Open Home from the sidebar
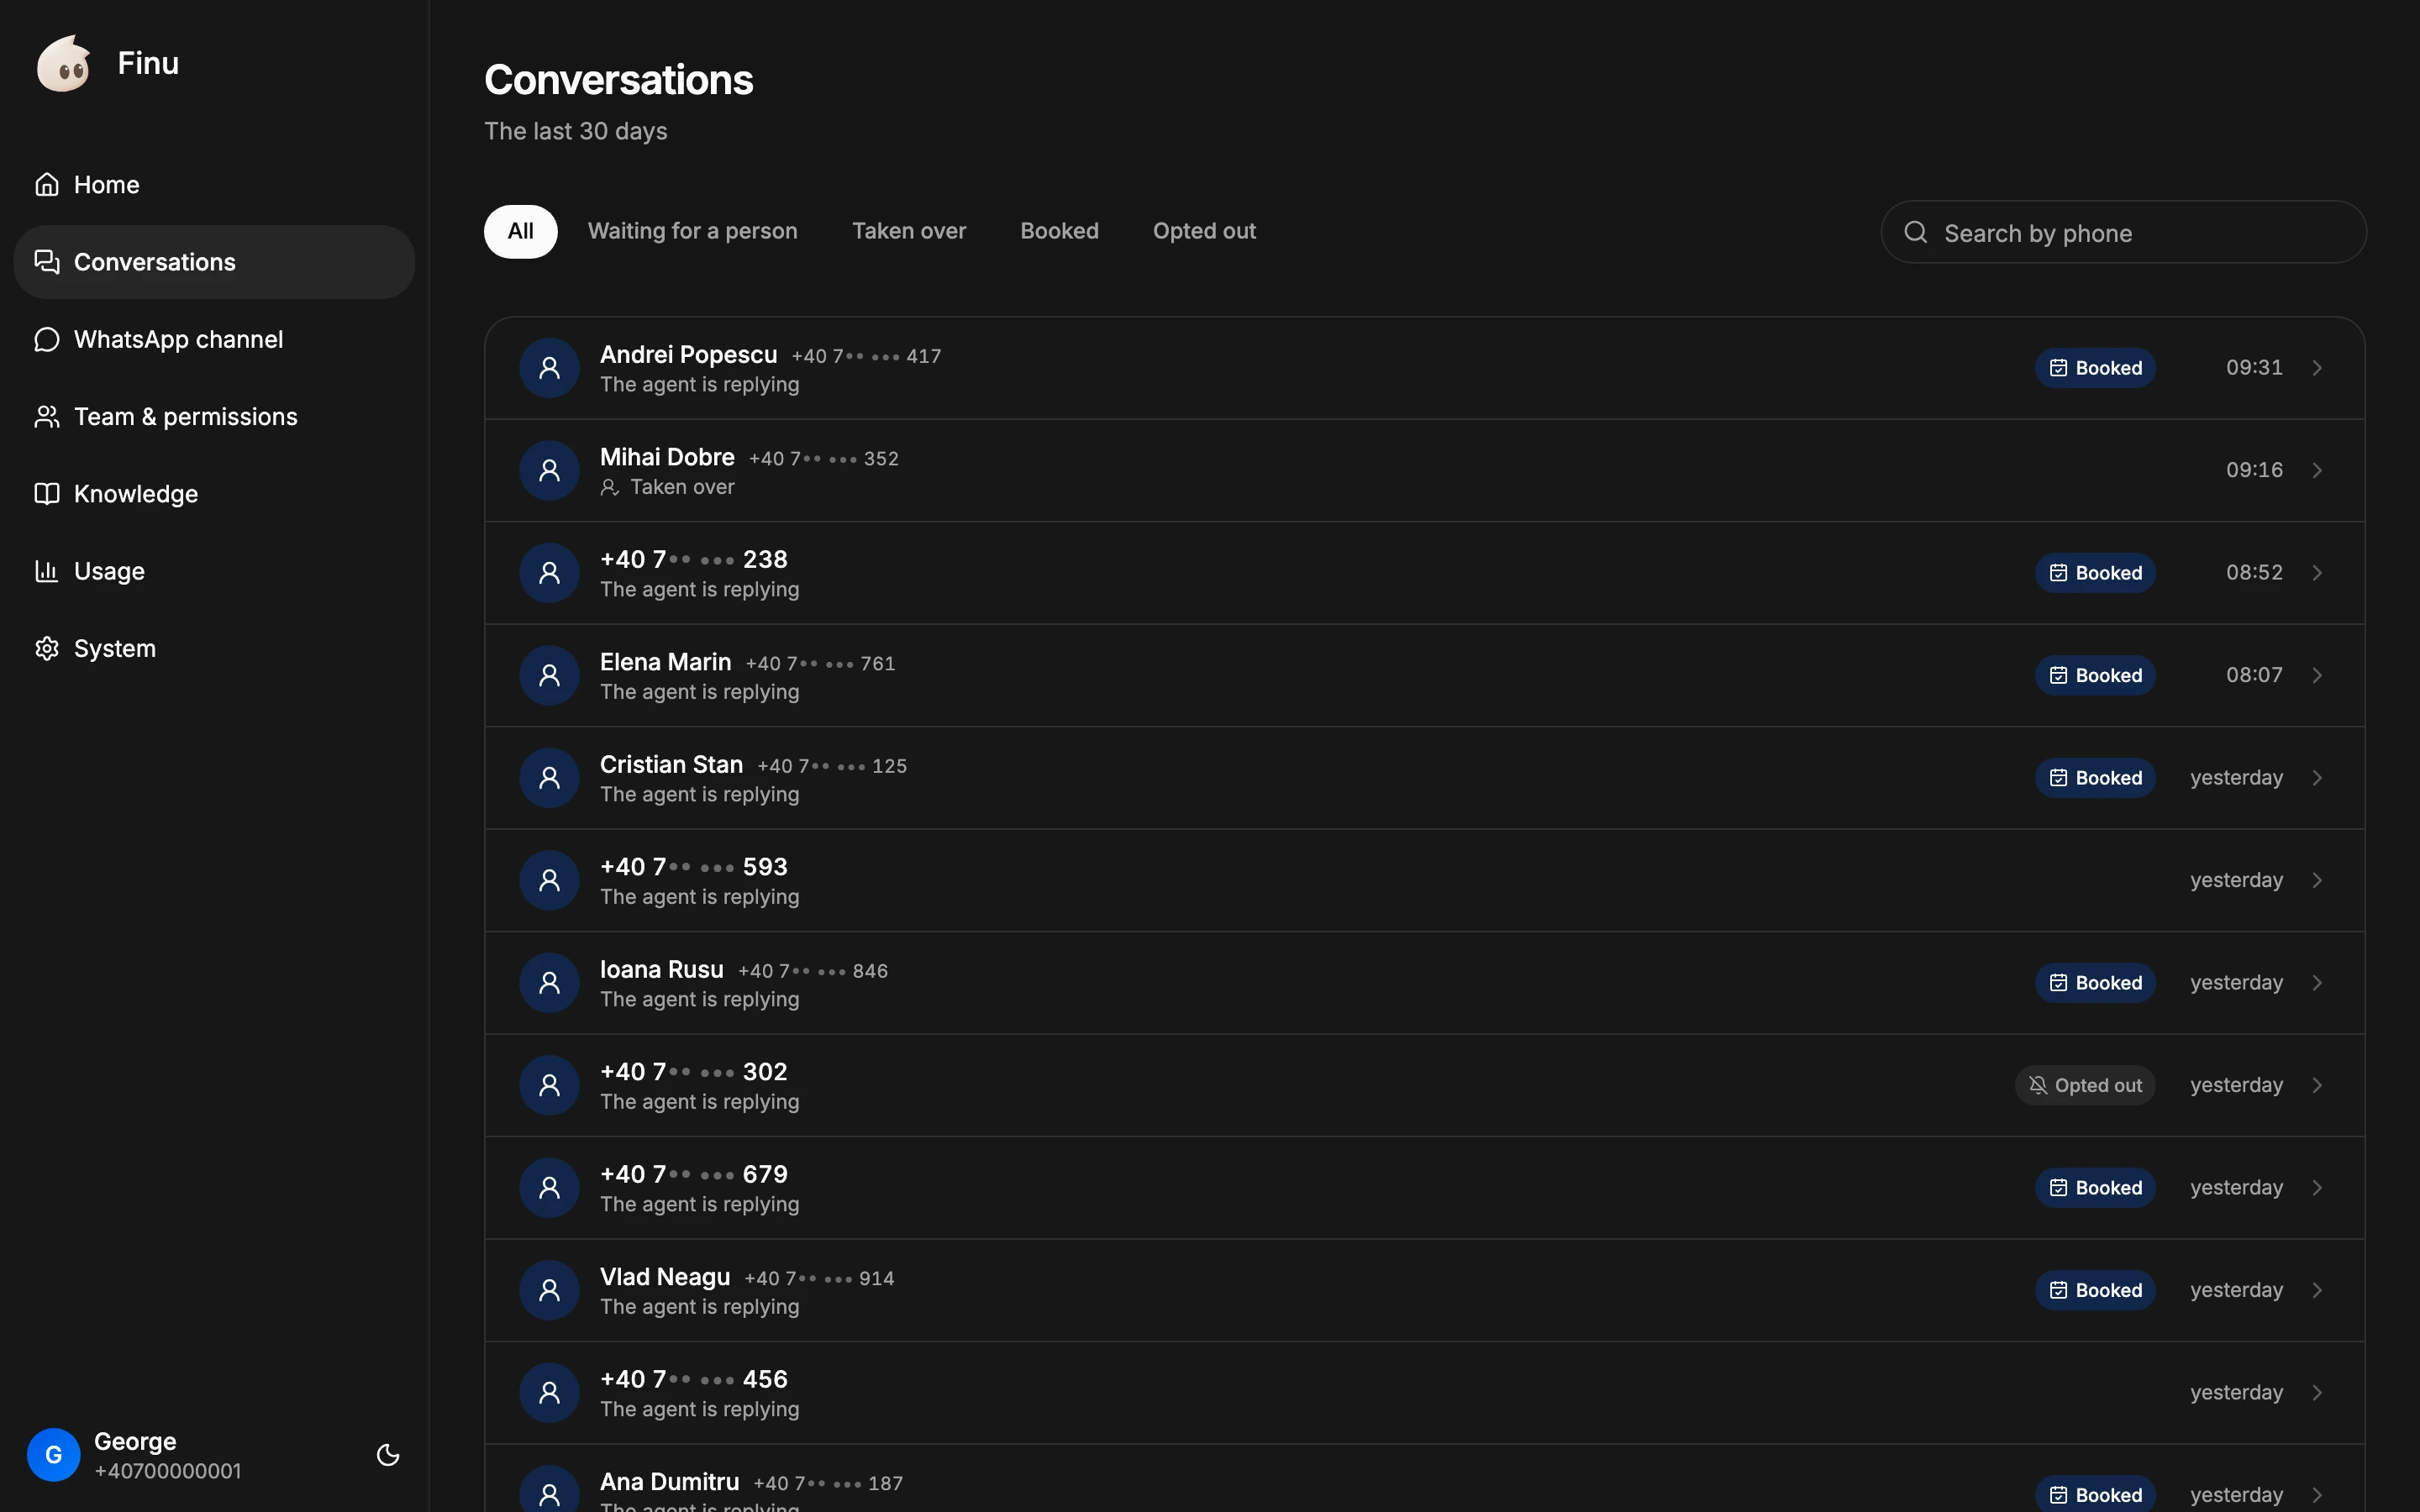Viewport: 2420px width, 1512px height. (214, 185)
